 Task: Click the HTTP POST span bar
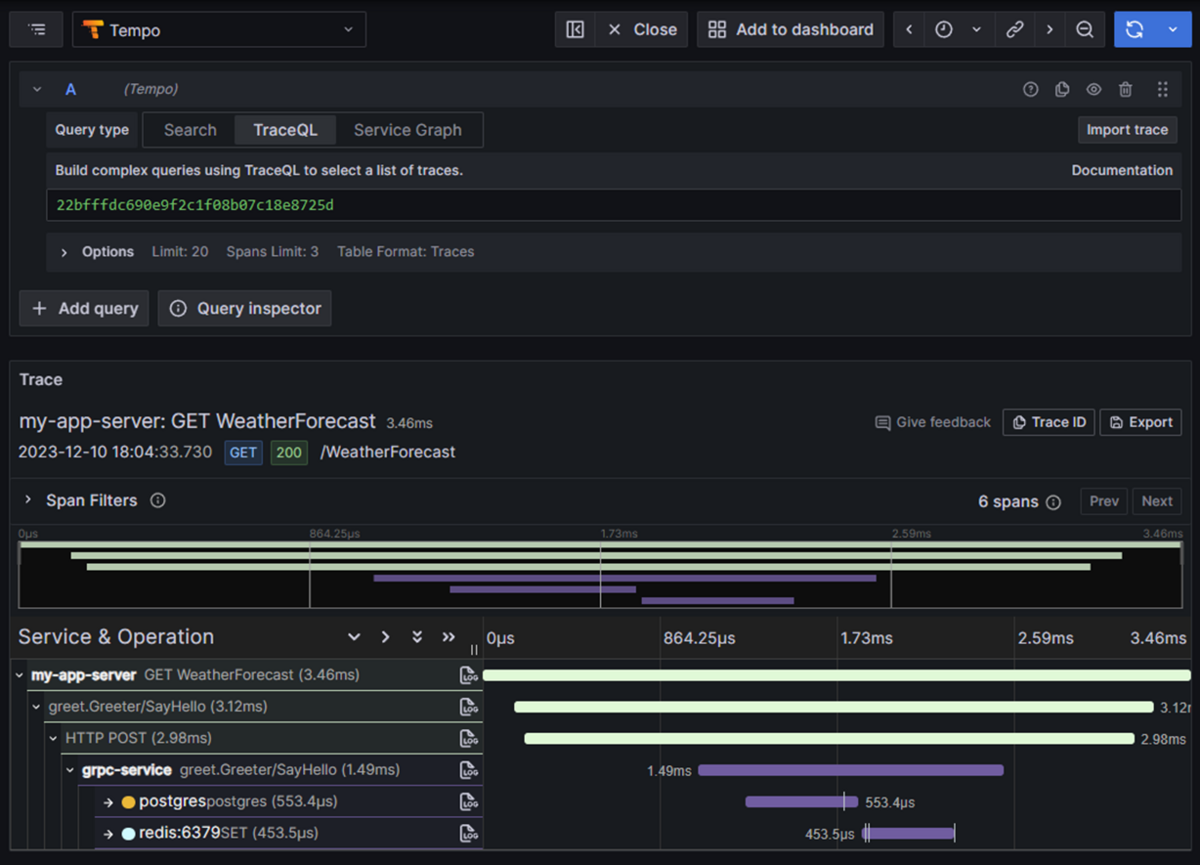pos(830,738)
